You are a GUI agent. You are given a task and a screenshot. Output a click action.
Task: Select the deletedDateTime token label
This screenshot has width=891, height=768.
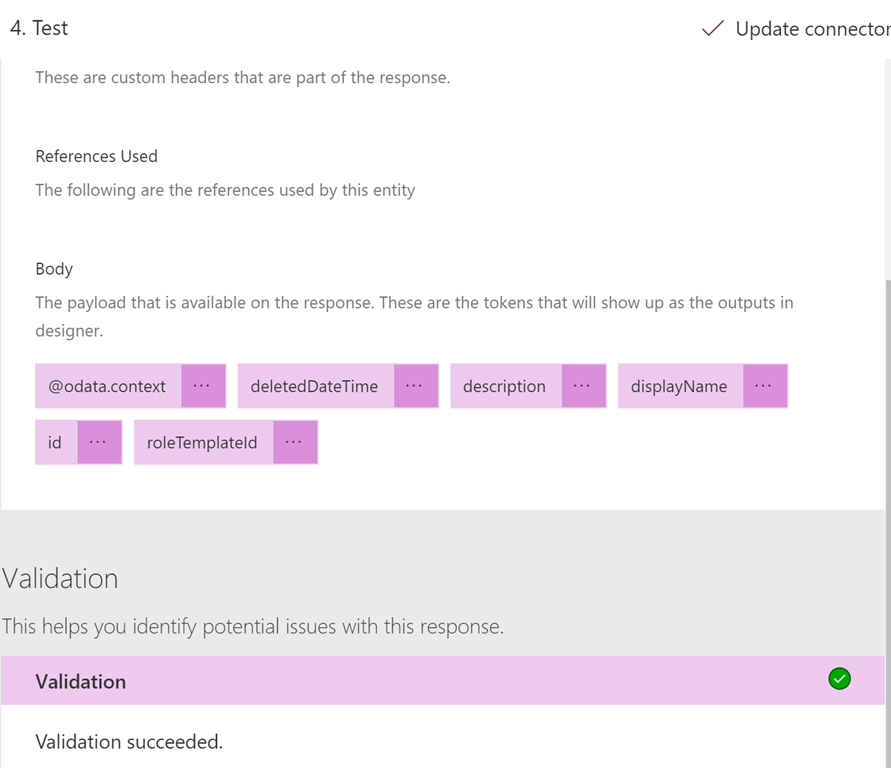pyautogui.click(x=315, y=386)
